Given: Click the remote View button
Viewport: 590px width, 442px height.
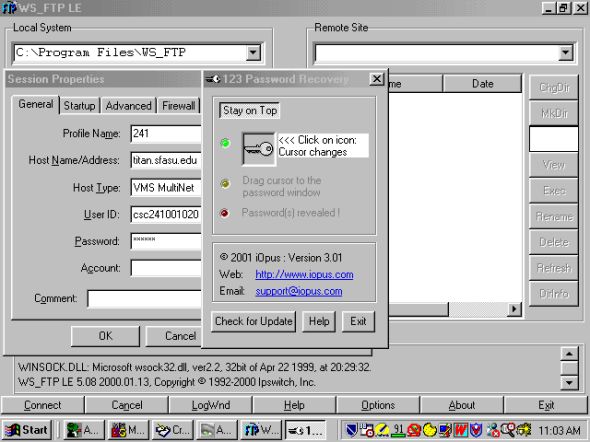Looking at the screenshot, I should point(554,165).
